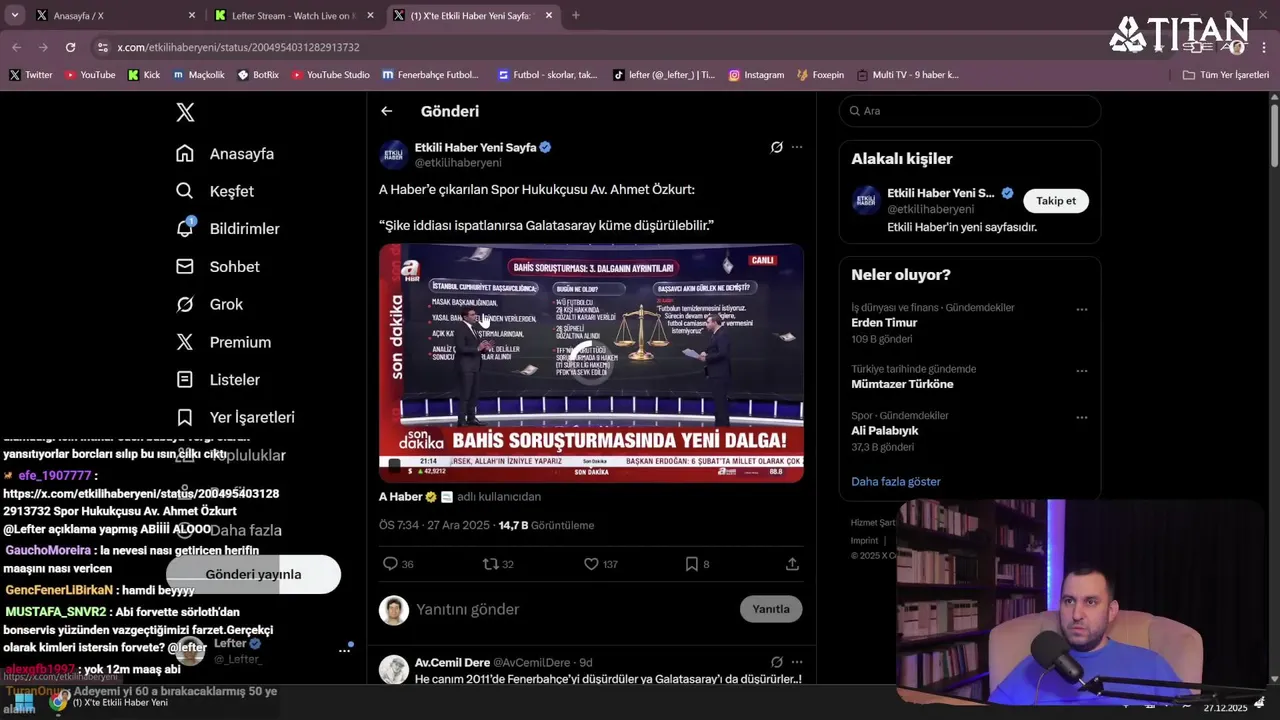Play the Bahis Soruşturması video thumbnail
The image size is (1280, 720).
pyautogui.click(x=591, y=363)
